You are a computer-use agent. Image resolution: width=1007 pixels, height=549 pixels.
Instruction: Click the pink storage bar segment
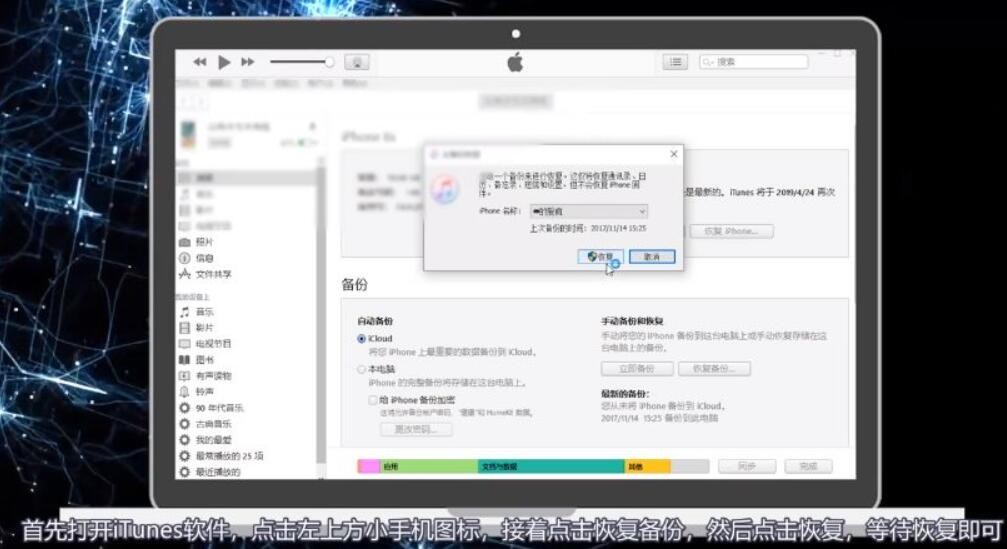coord(369,467)
